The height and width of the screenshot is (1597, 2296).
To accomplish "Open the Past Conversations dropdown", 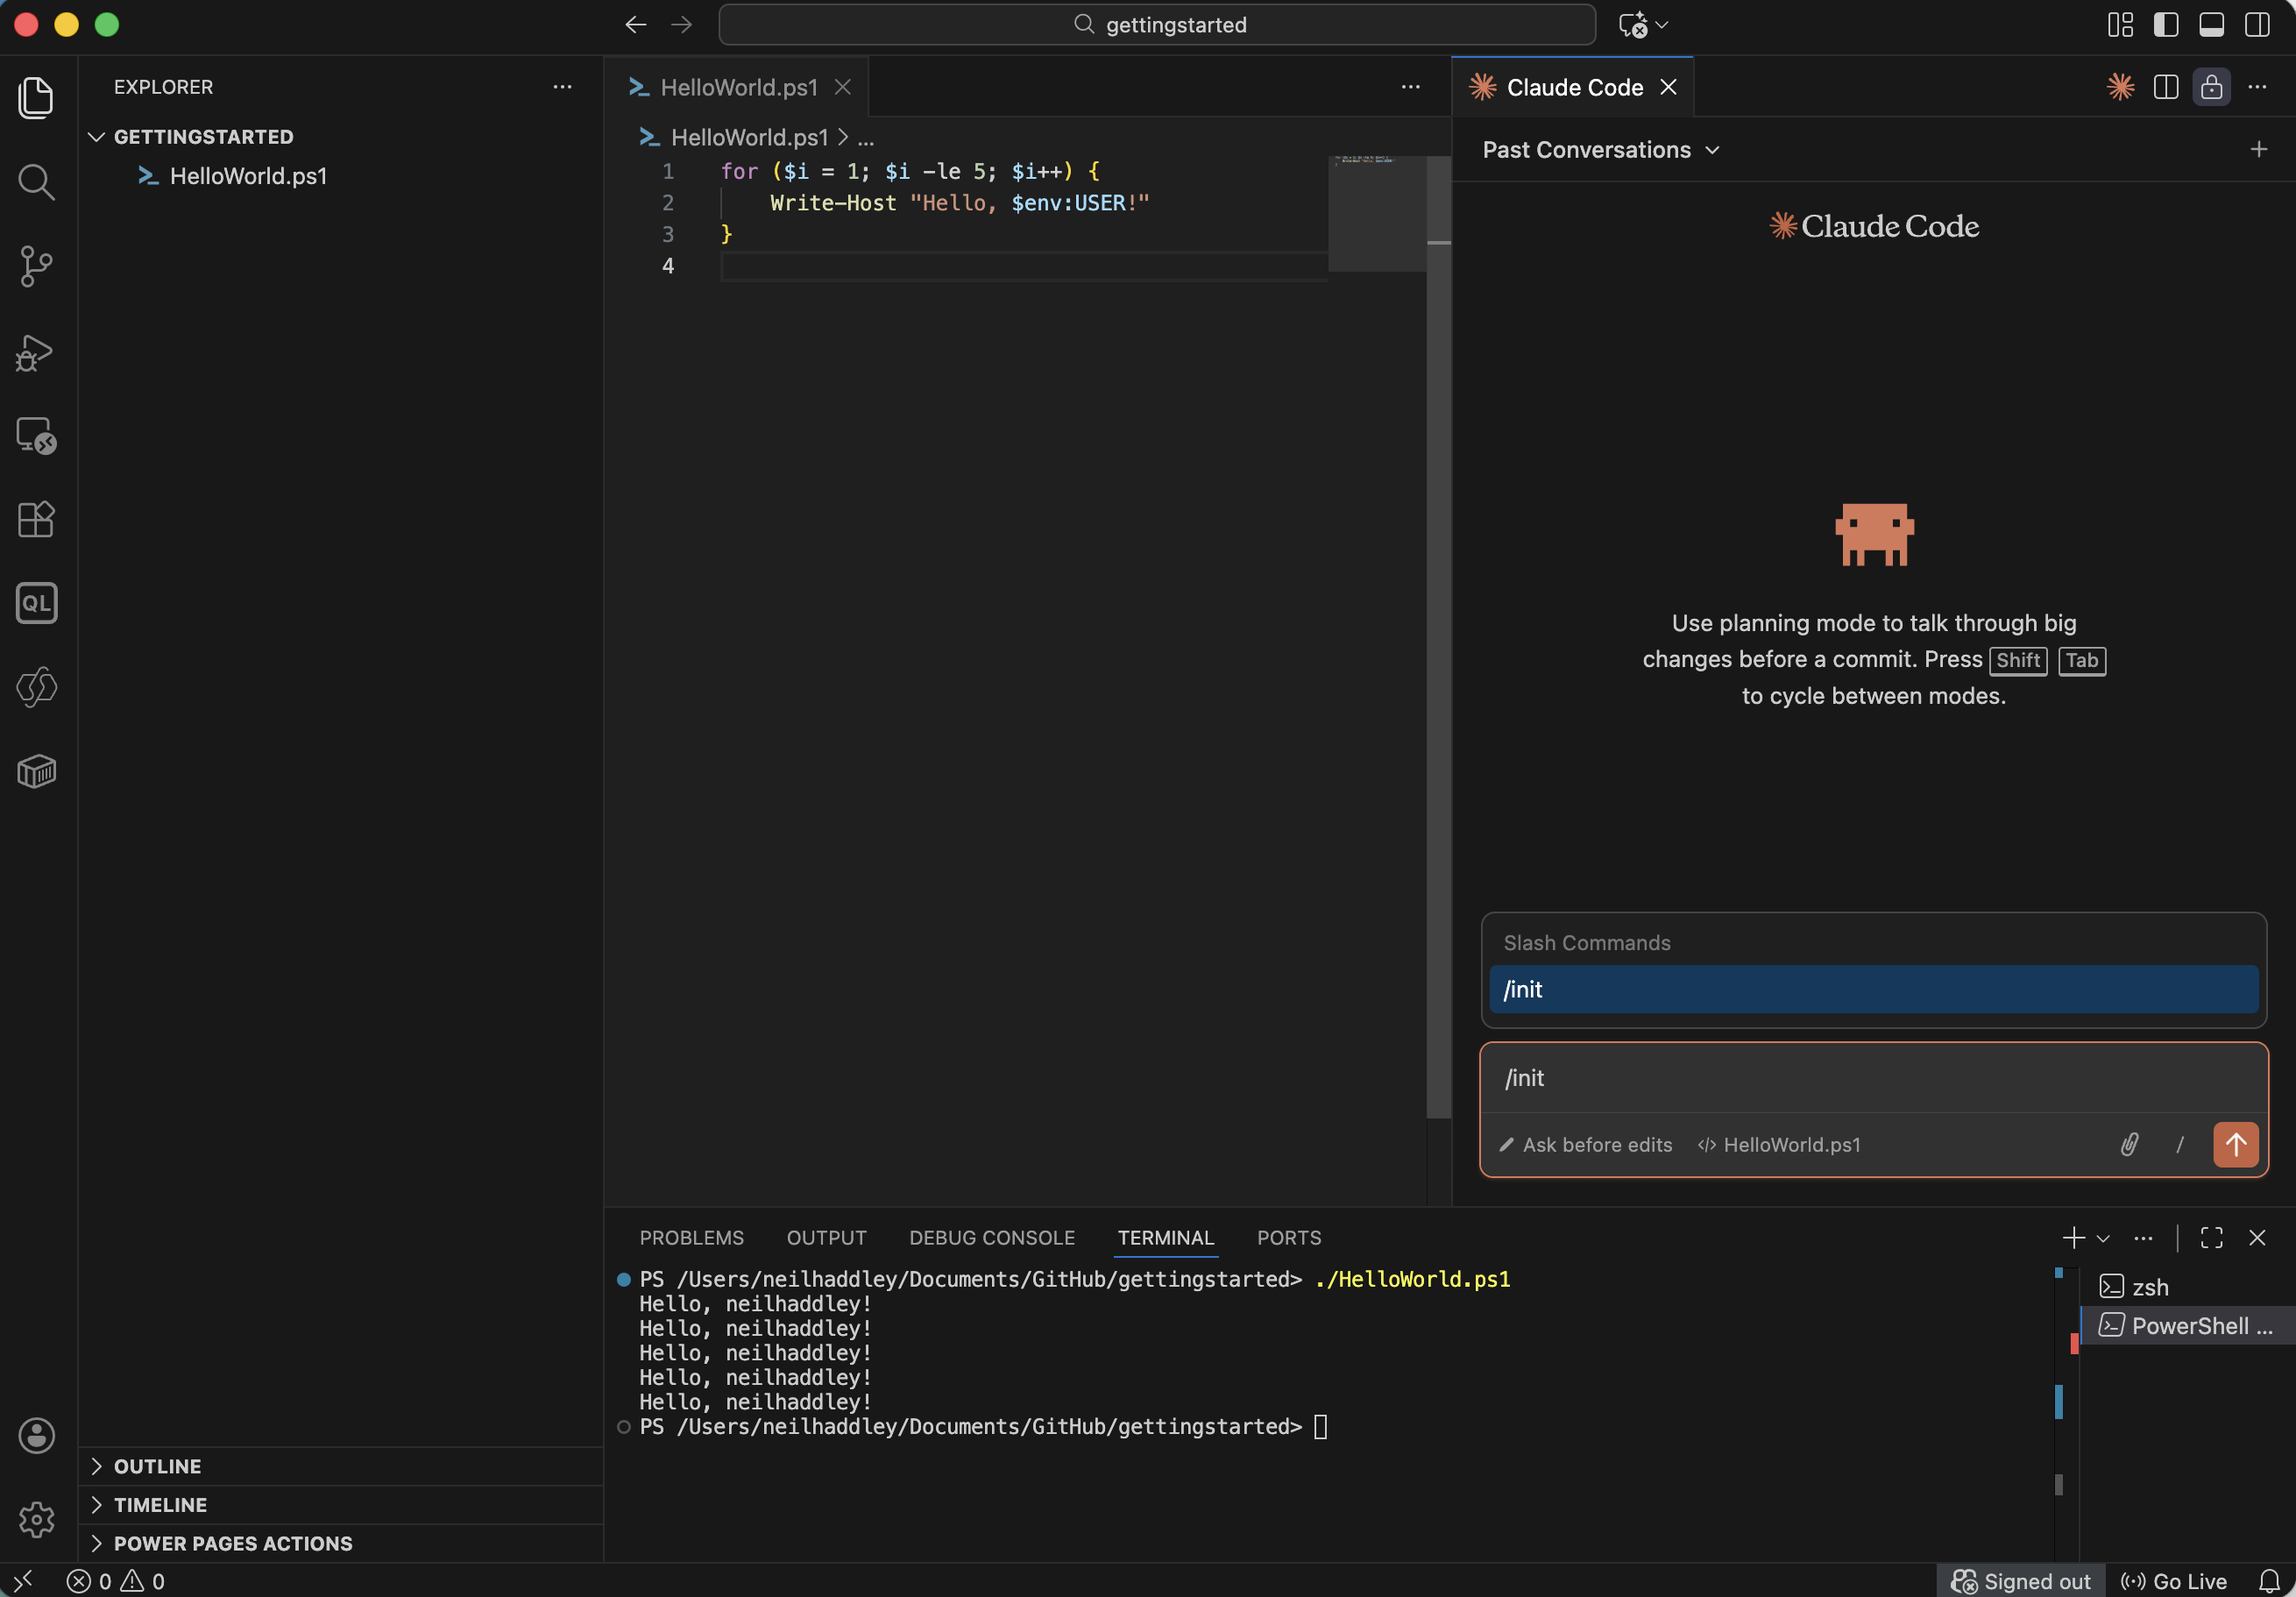I will 1600,150.
